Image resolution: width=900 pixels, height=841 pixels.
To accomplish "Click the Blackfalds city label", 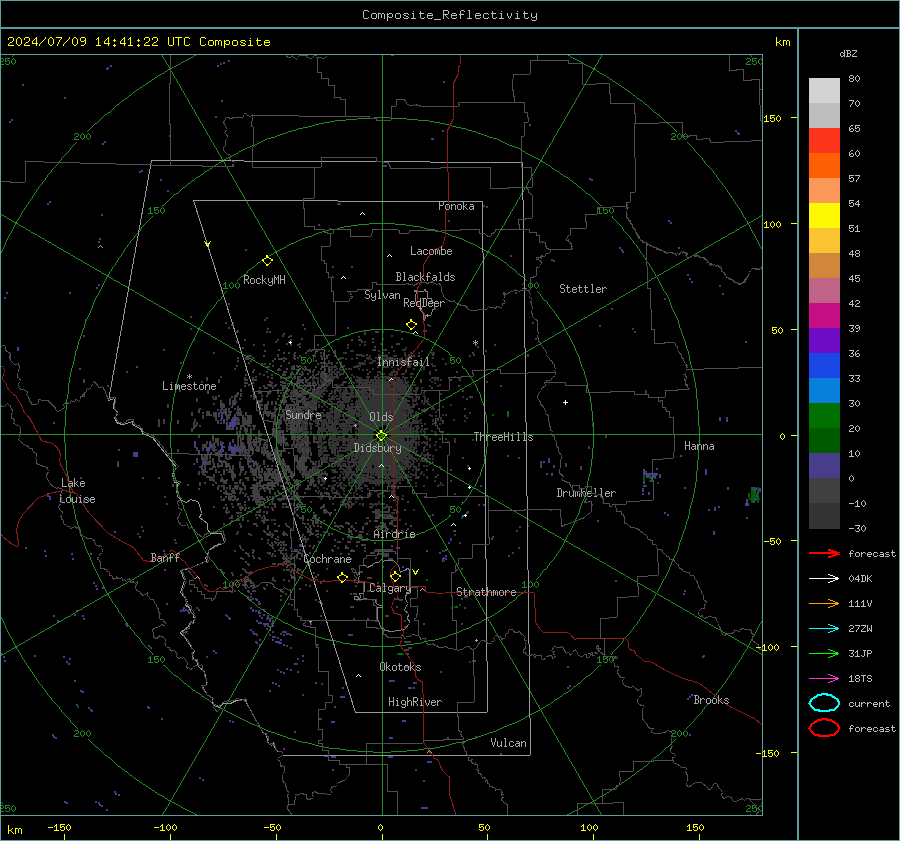I will pos(425,277).
